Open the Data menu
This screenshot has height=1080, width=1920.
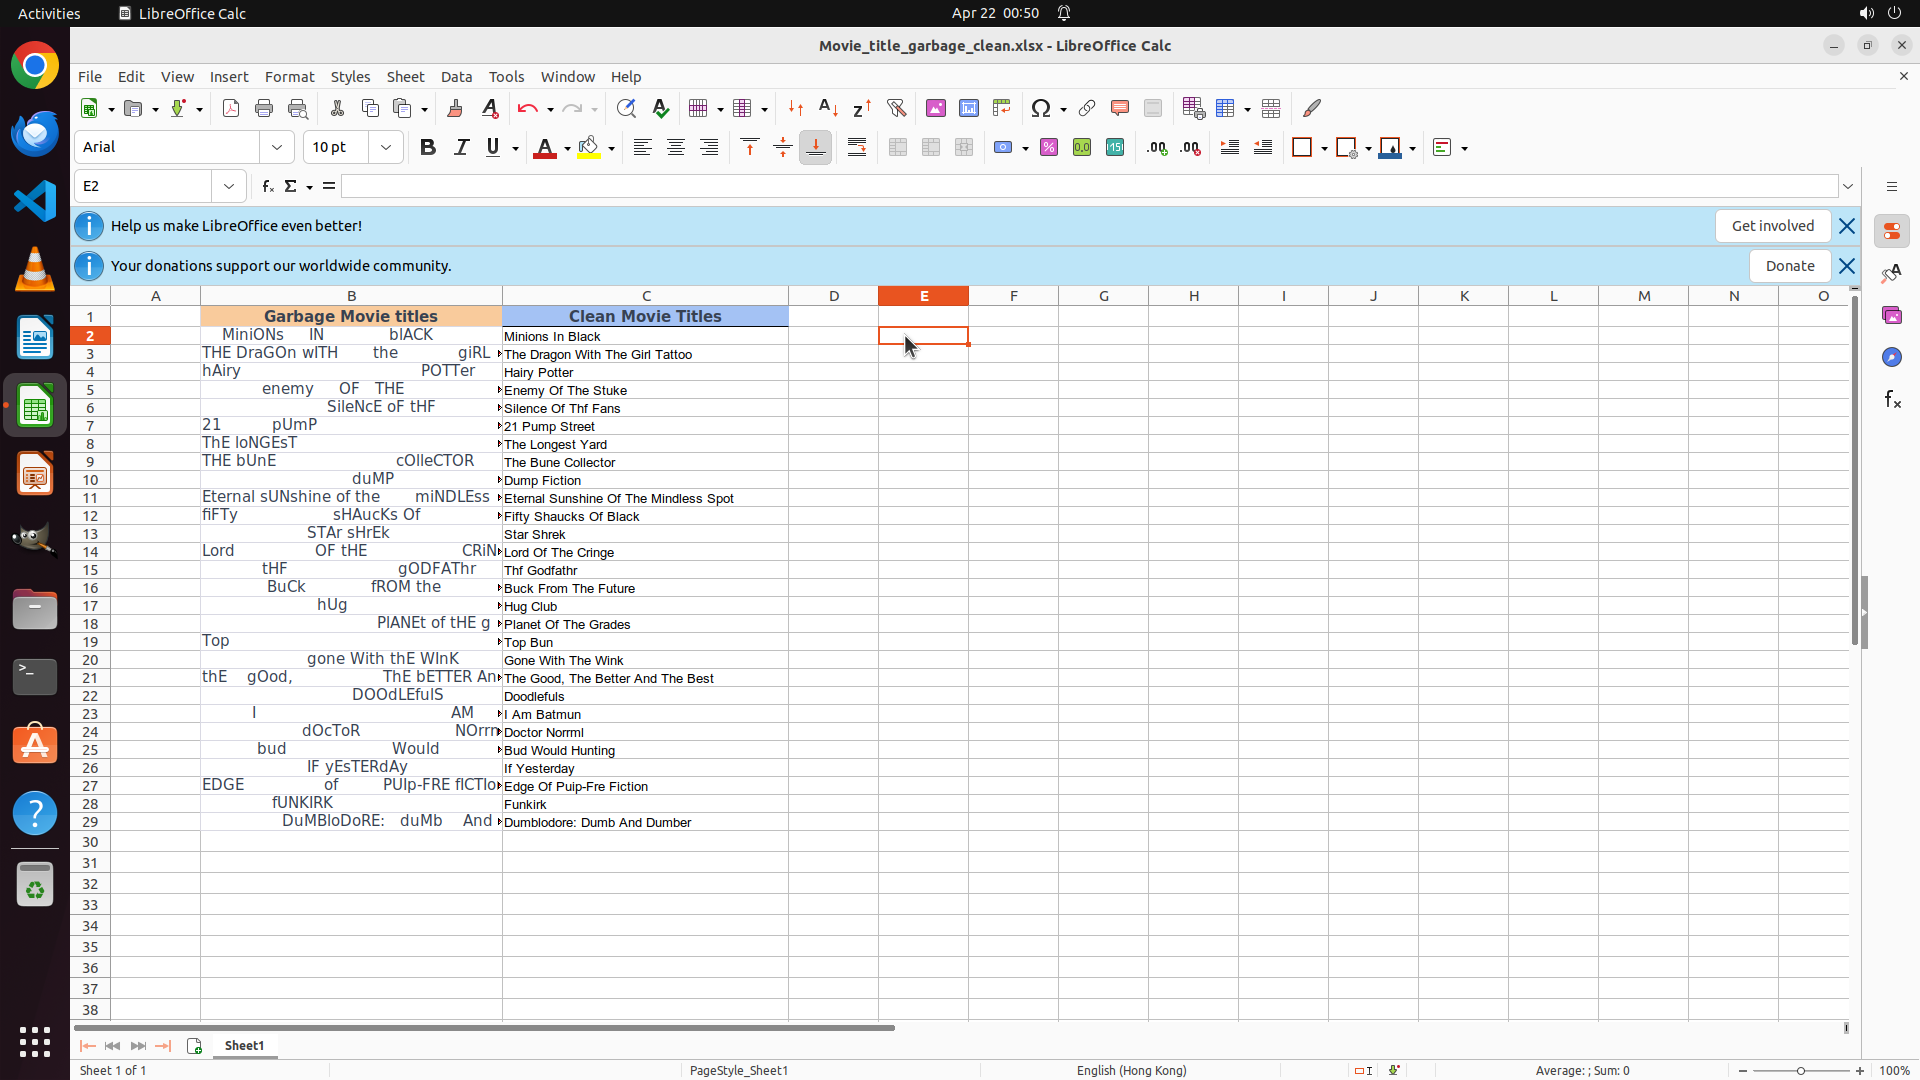(456, 77)
